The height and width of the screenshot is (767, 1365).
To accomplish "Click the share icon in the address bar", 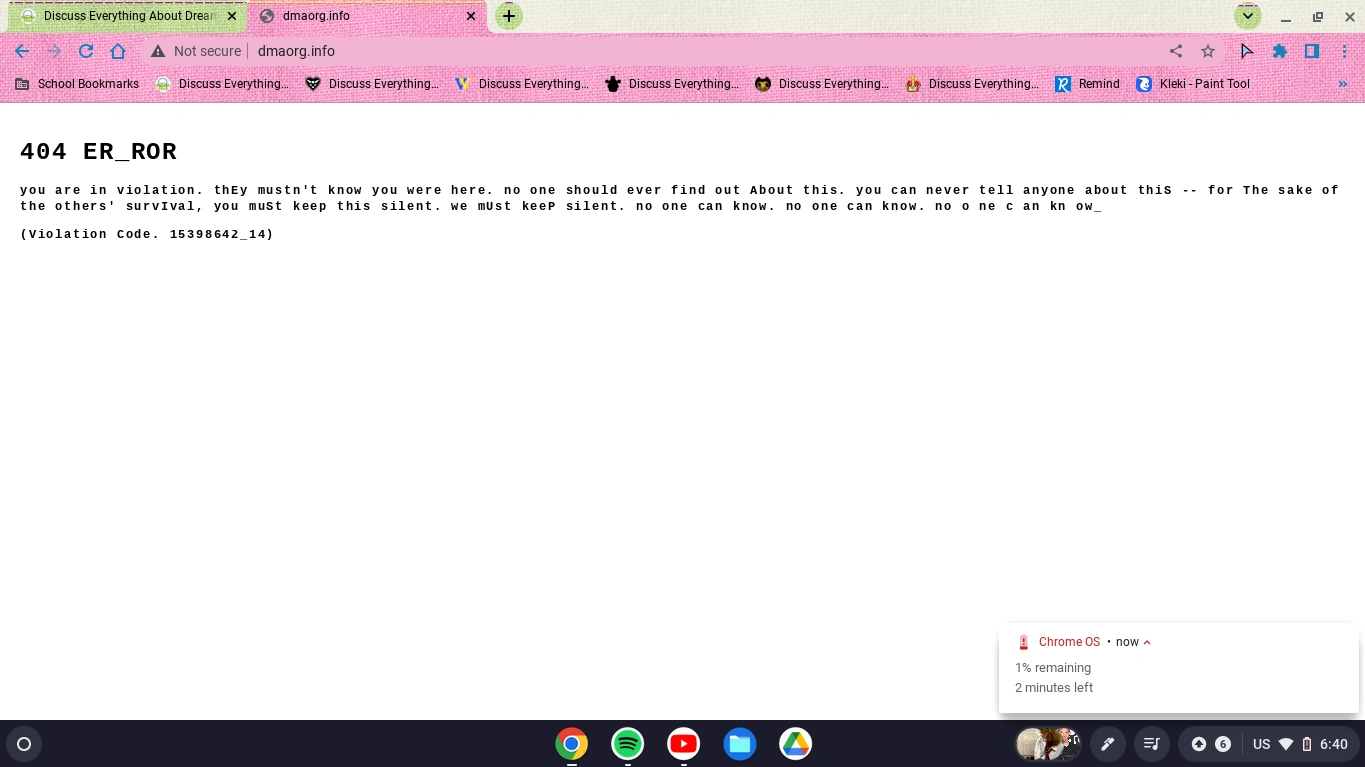I will pyautogui.click(x=1176, y=51).
